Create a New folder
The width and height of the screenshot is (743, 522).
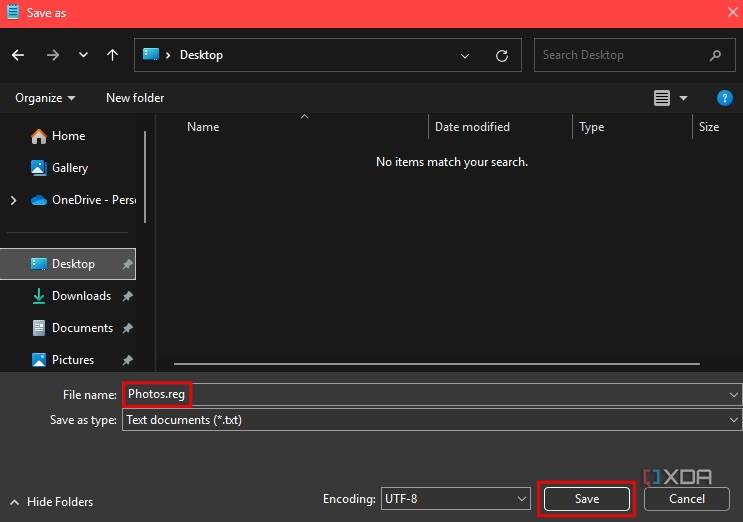135,98
